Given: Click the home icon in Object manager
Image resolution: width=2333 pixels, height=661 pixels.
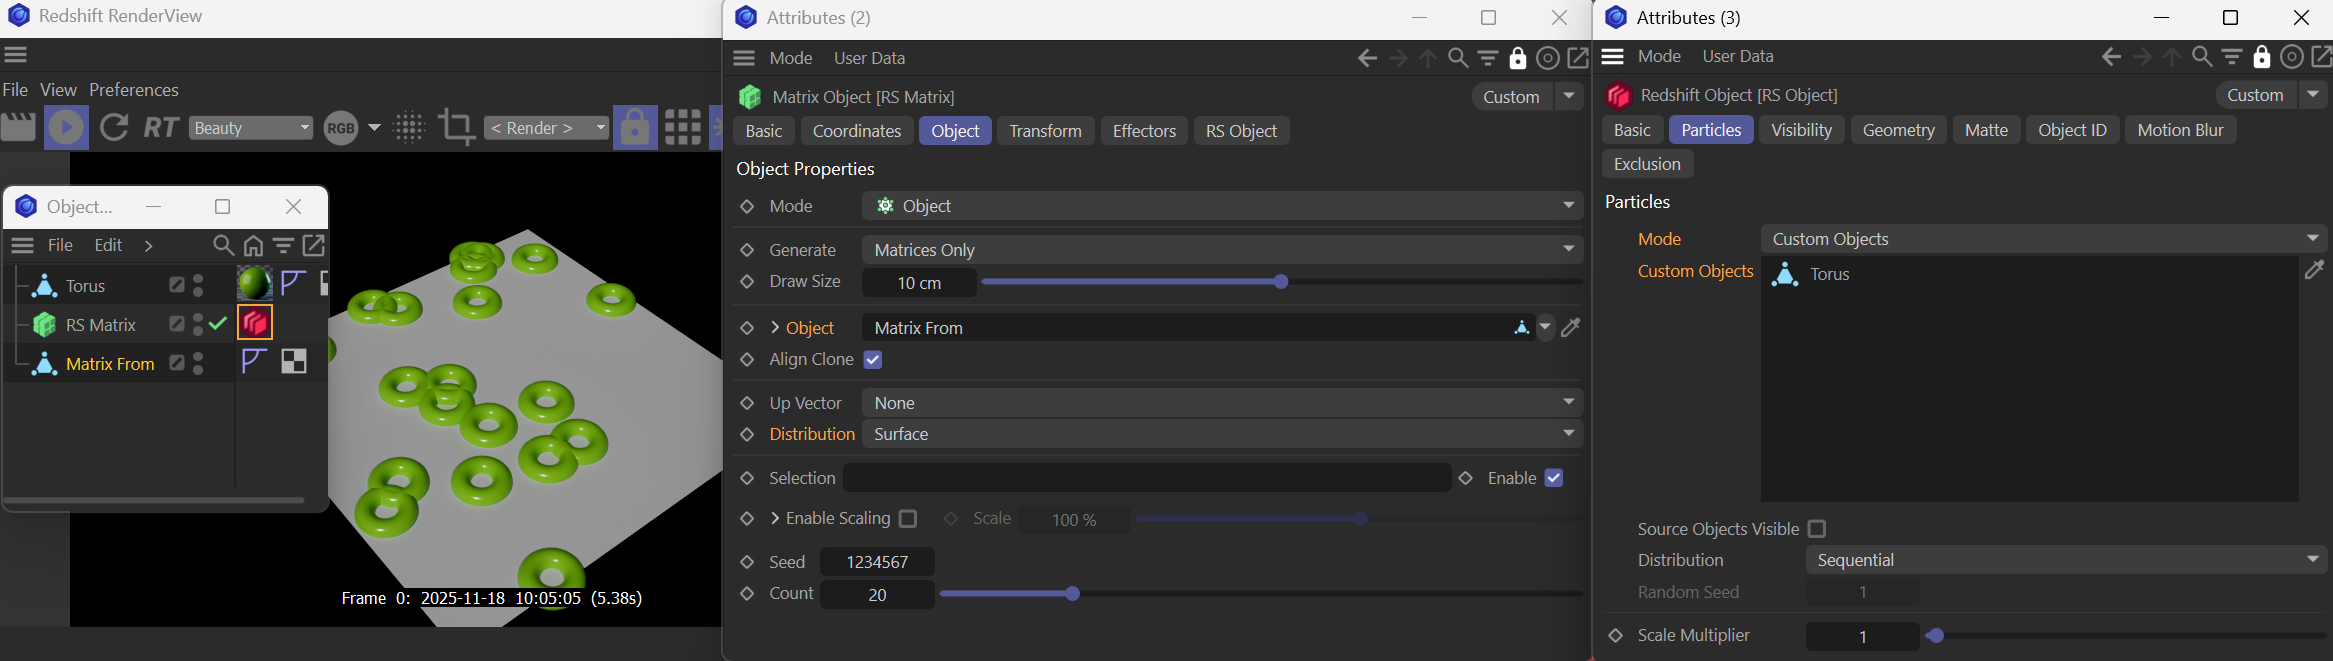Looking at the screenshot, I should tap(254, 246).
